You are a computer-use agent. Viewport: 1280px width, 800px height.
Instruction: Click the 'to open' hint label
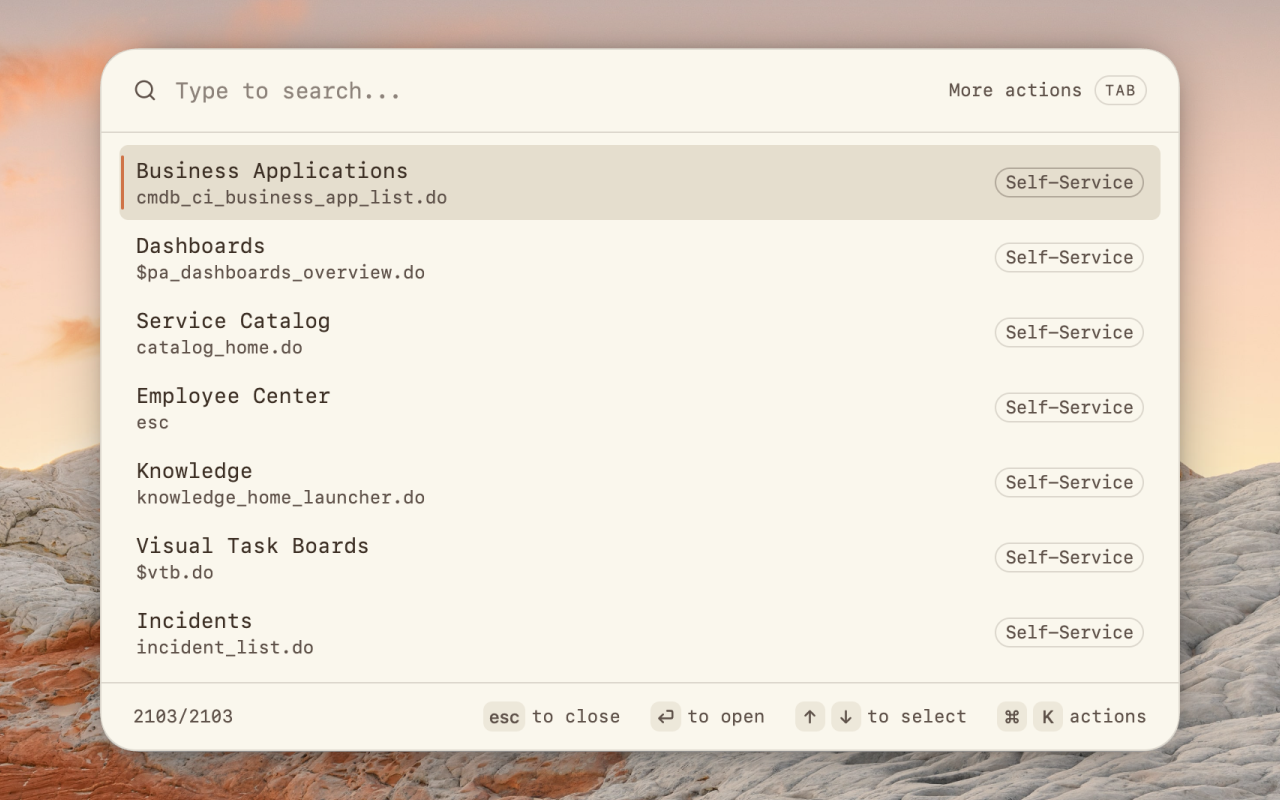(x=726, y=717)
